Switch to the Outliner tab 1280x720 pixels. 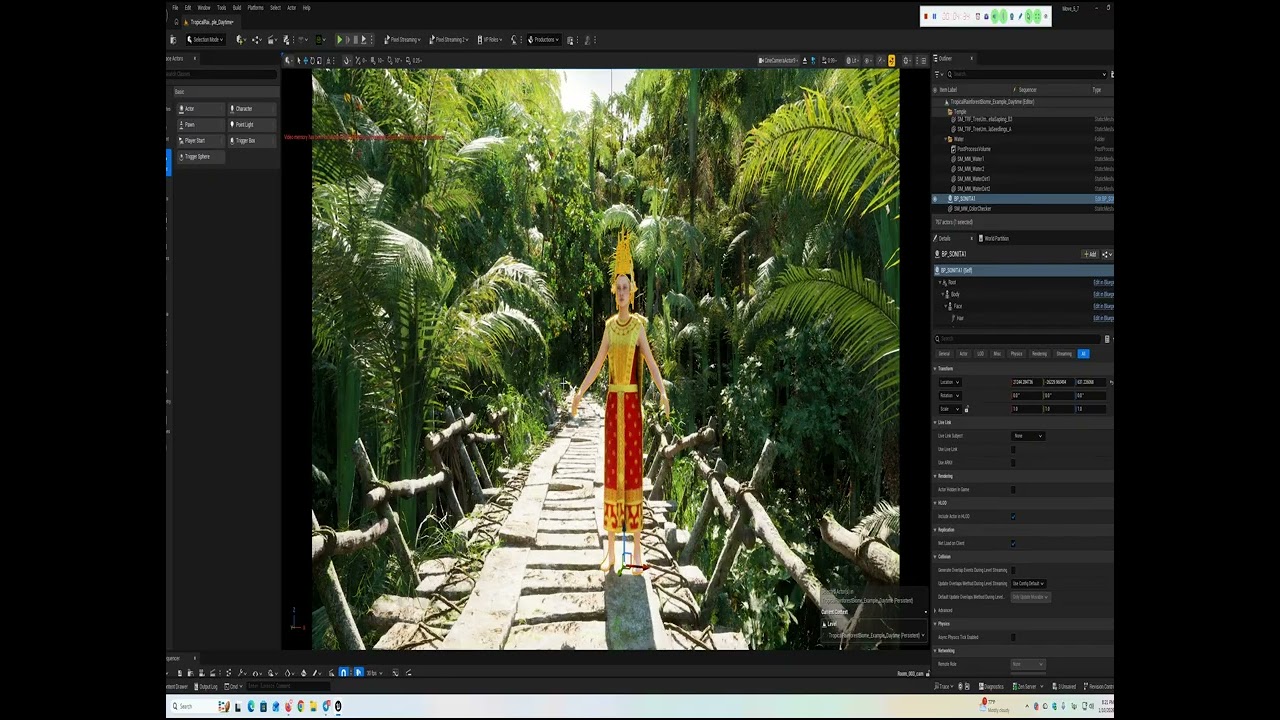946,59
